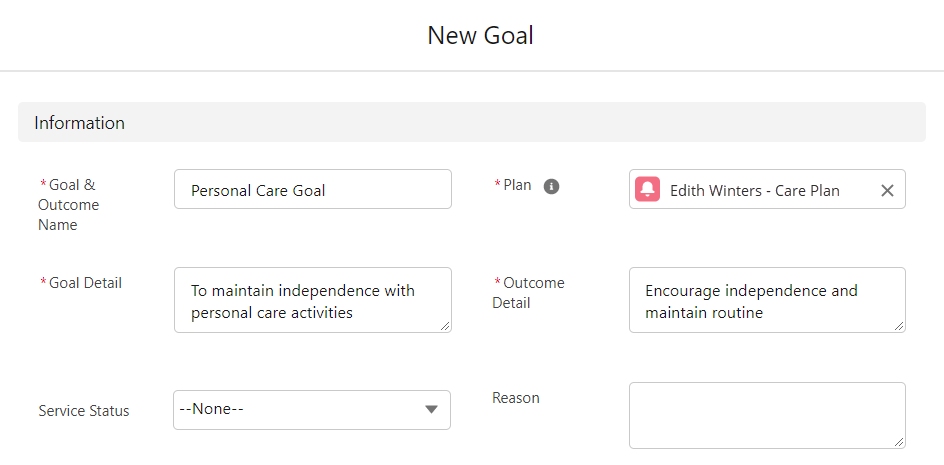944x465 pixels.
Task: Select the --None-- Service Status combobox
Action: pyautogui.click(x=312, y=410)
